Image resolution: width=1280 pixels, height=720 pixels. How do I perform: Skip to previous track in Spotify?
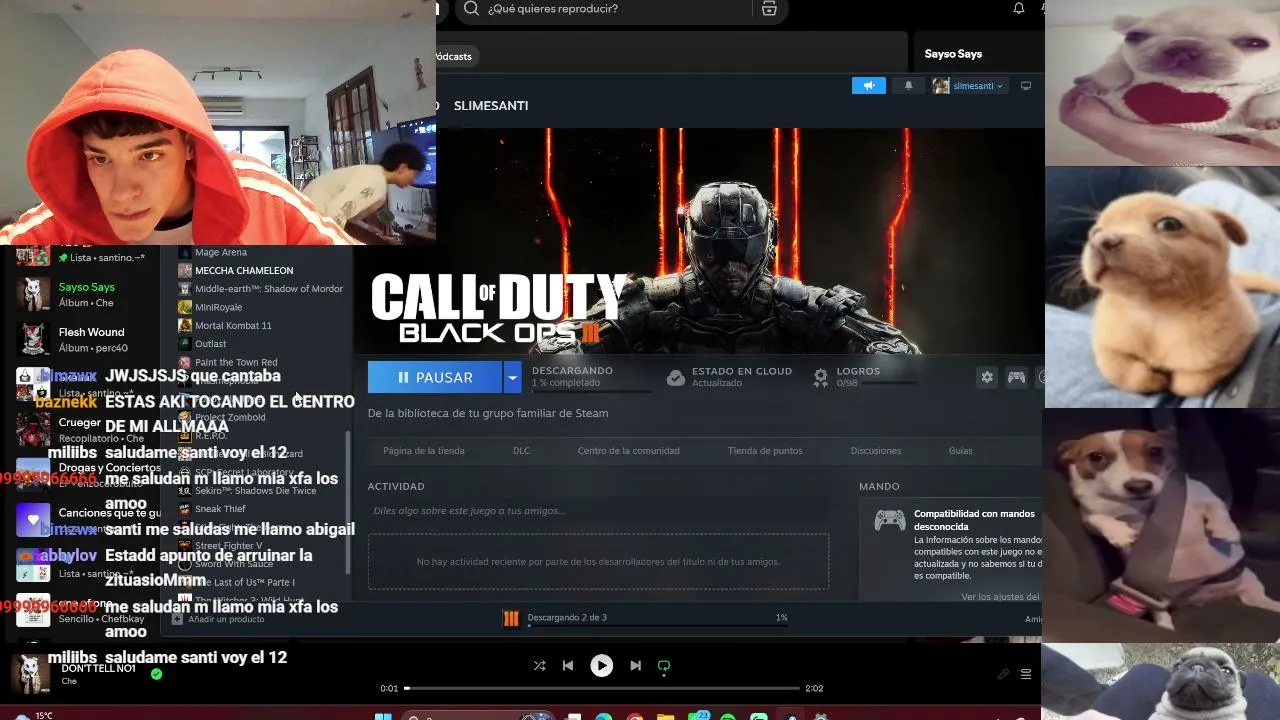568,665
